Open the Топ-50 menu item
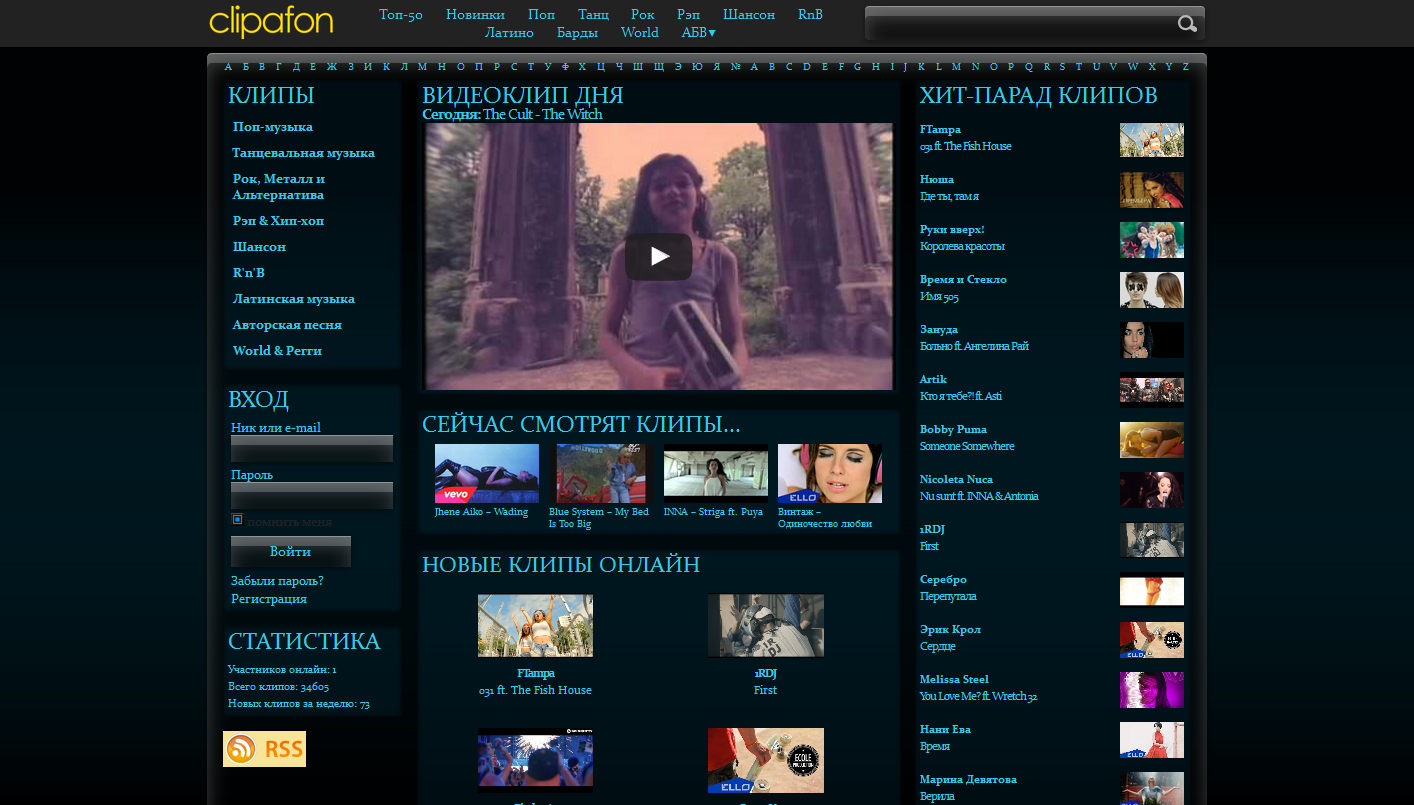Screen dimensions: 1414x805 pyautogui.click(x=401, y=14)
